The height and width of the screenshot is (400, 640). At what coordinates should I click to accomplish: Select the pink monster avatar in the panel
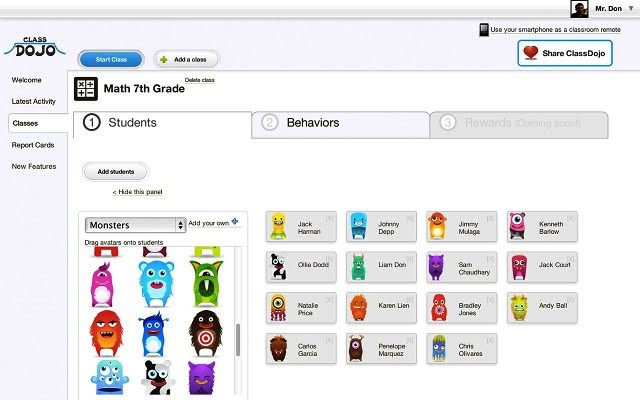click(102, 284)
